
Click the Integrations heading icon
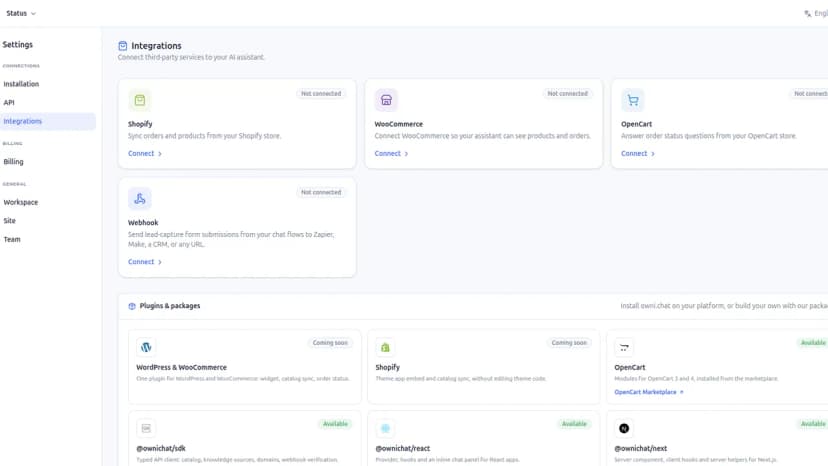click(123, 46)
